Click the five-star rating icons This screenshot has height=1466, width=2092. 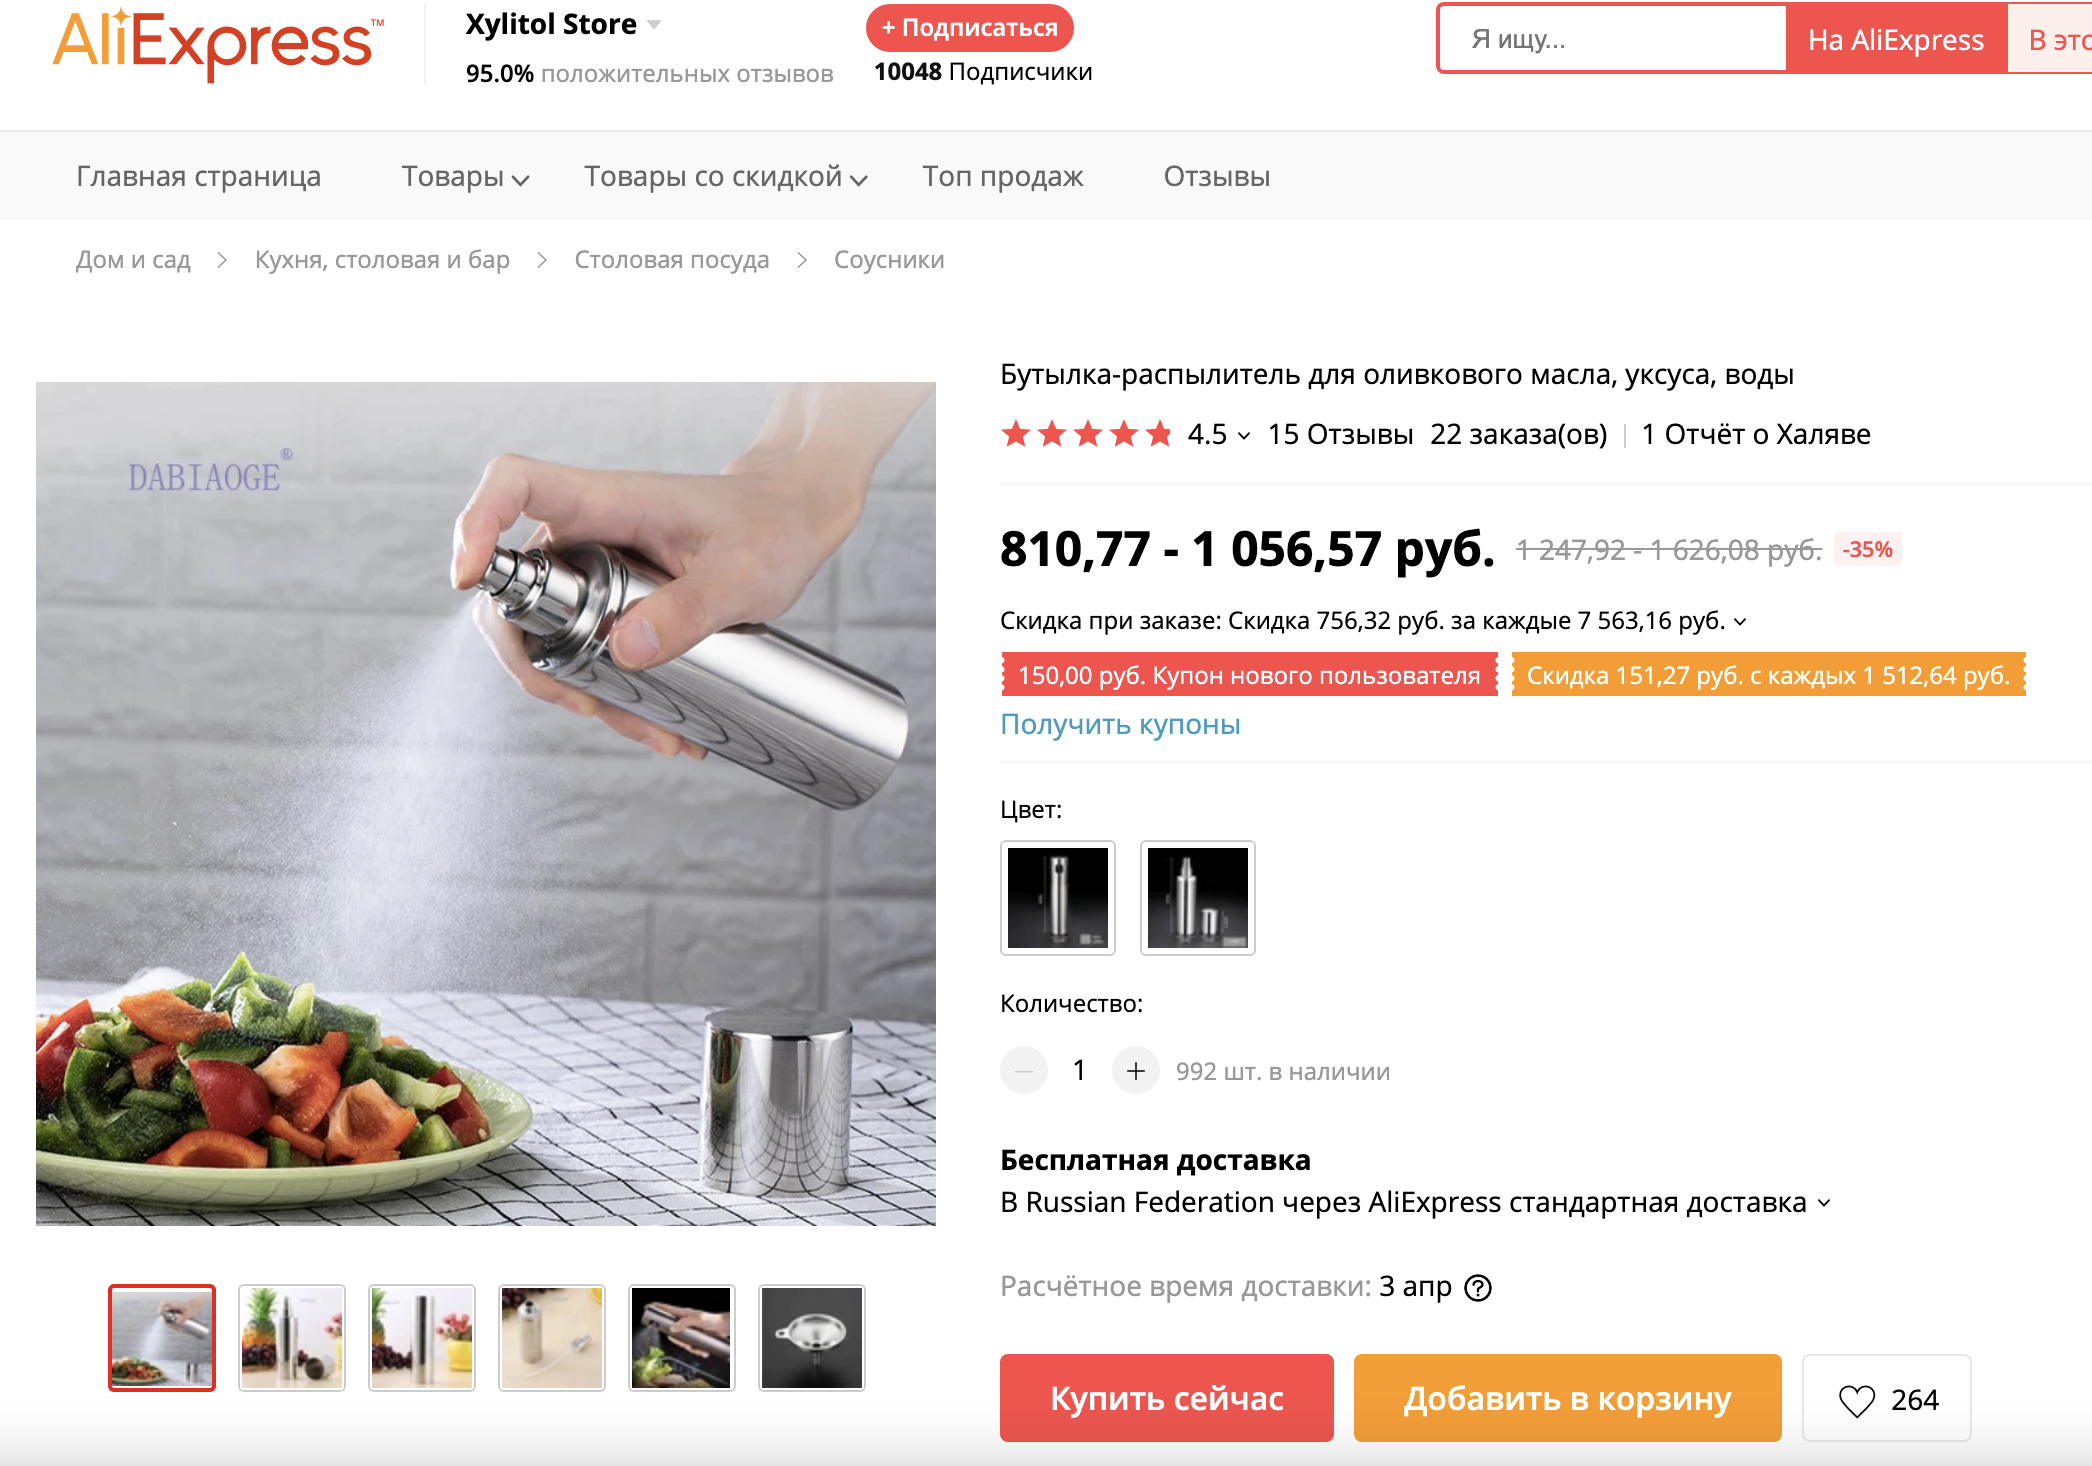coord(1086,435)
